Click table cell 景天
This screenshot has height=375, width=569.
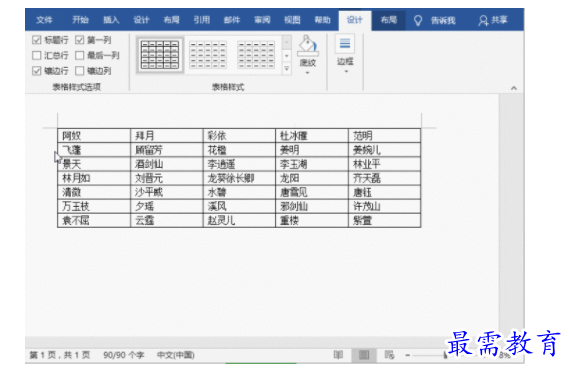click(94, 164)
